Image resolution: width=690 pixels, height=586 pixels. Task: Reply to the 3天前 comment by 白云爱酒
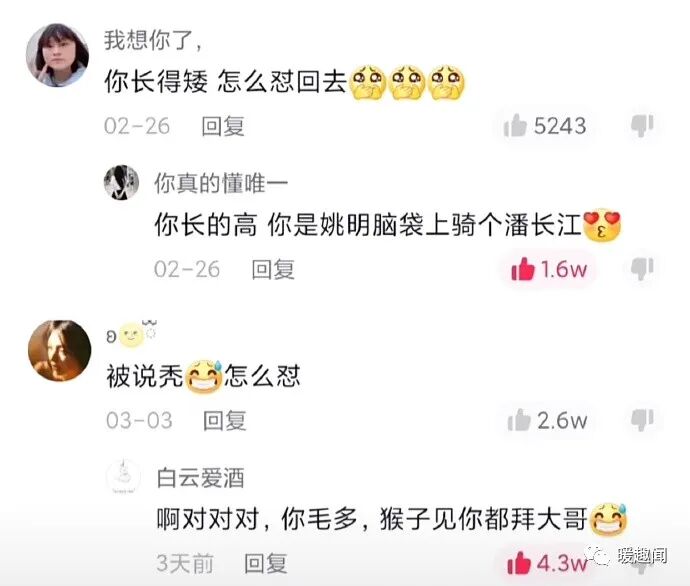pos(266,564)
